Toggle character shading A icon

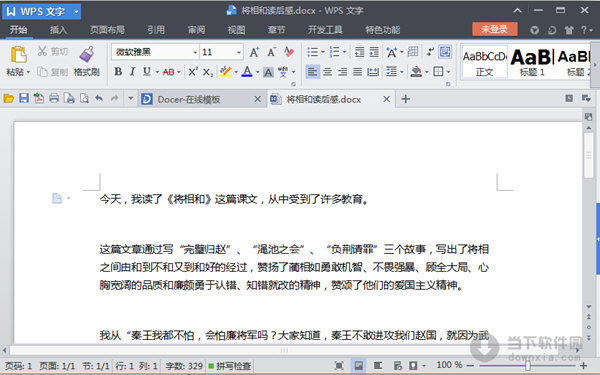click(x=268, y=72)
